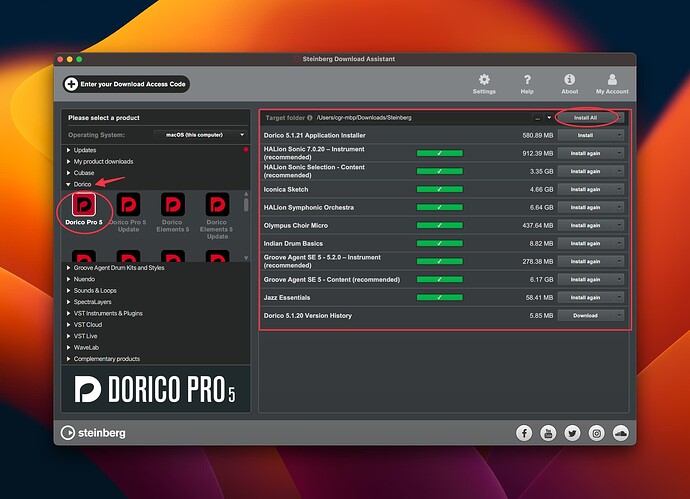Click the browse ellipsis button for Target folder
This screenshot has width=690, height=499.
(x=537, y=117)
